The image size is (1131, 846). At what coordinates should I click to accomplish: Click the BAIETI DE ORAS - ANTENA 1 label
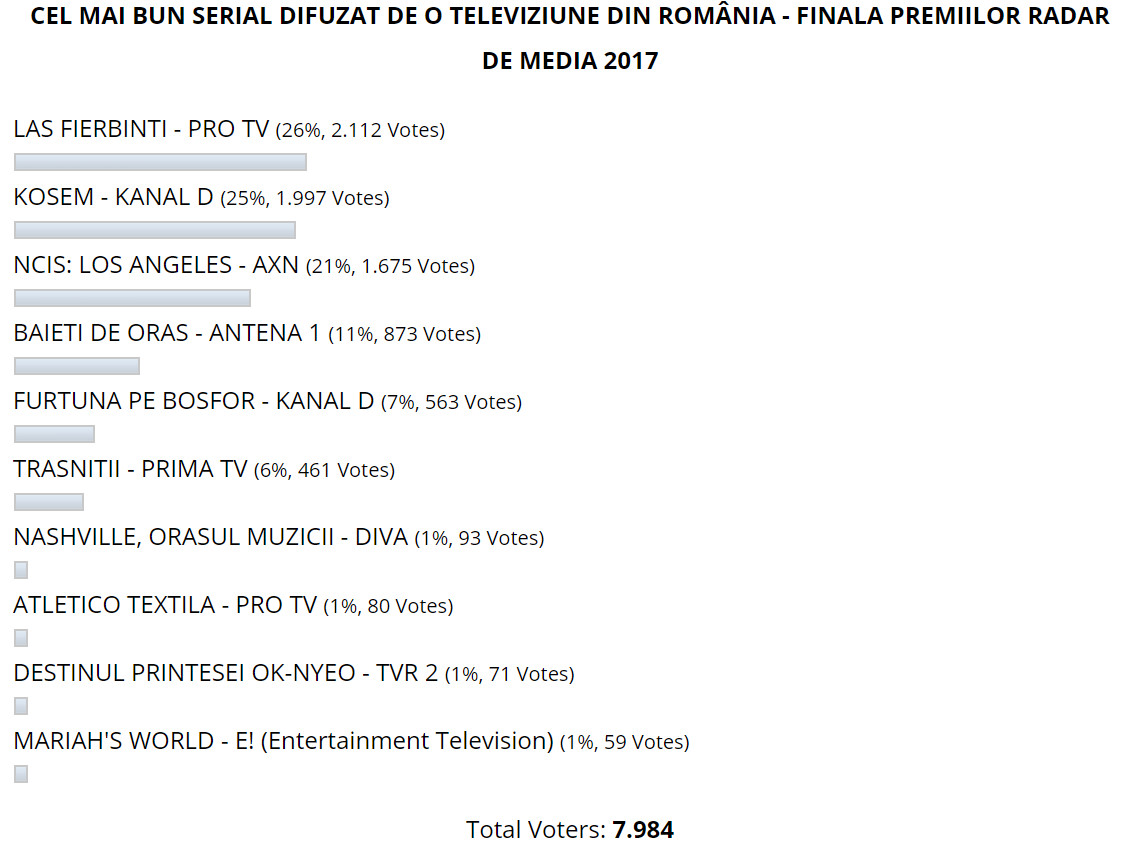tap(167, 333)
